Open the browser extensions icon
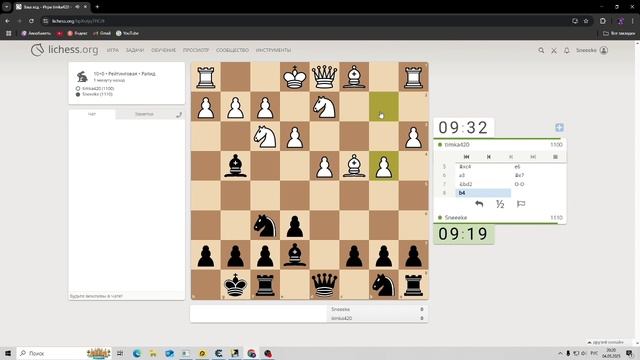 tap(603, 21)
